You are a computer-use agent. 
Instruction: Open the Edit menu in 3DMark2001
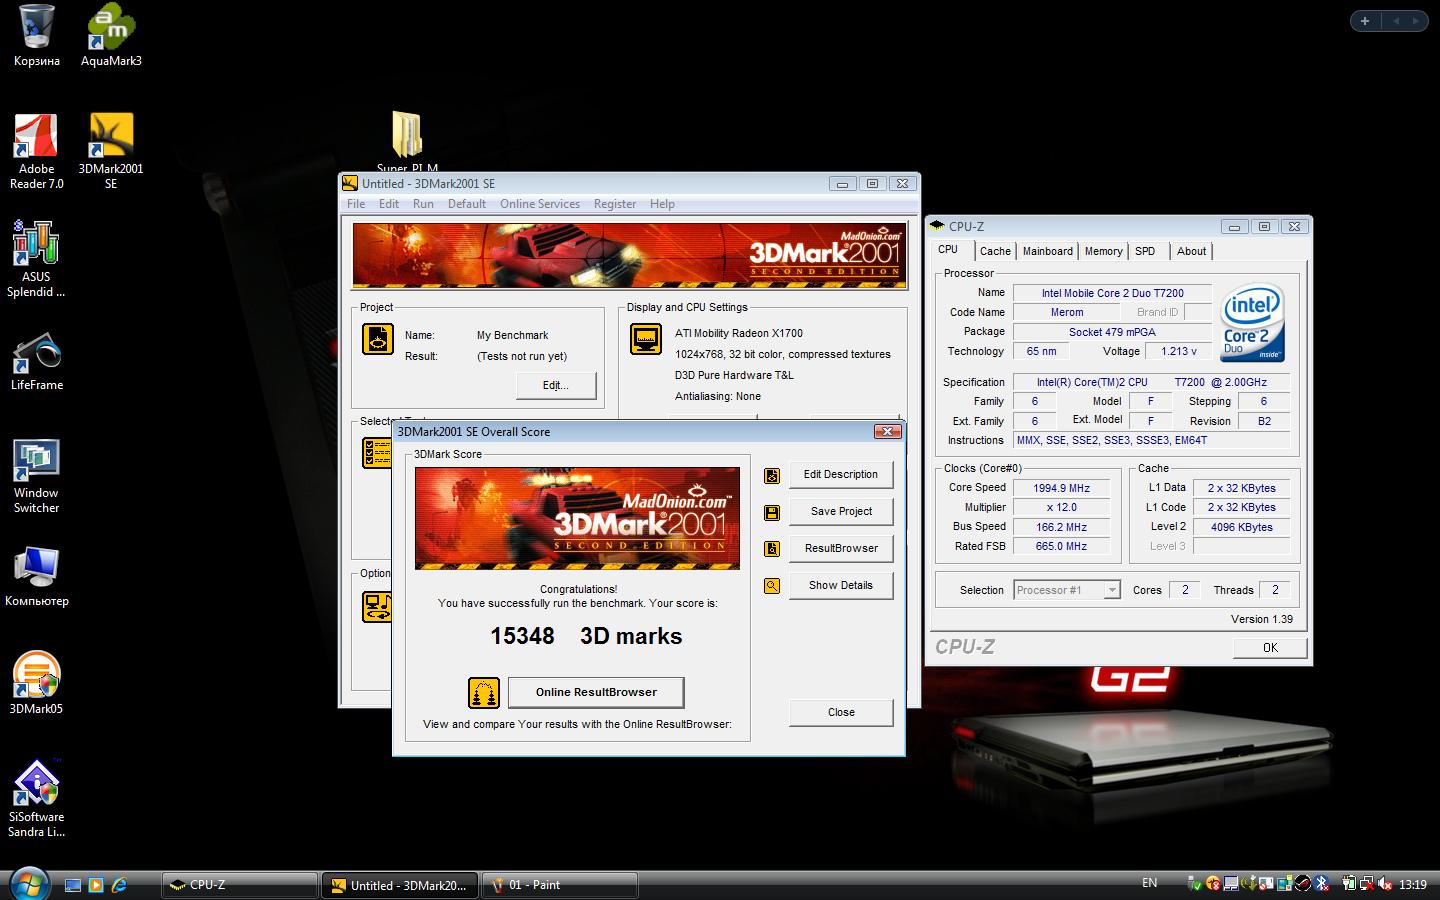389,204
